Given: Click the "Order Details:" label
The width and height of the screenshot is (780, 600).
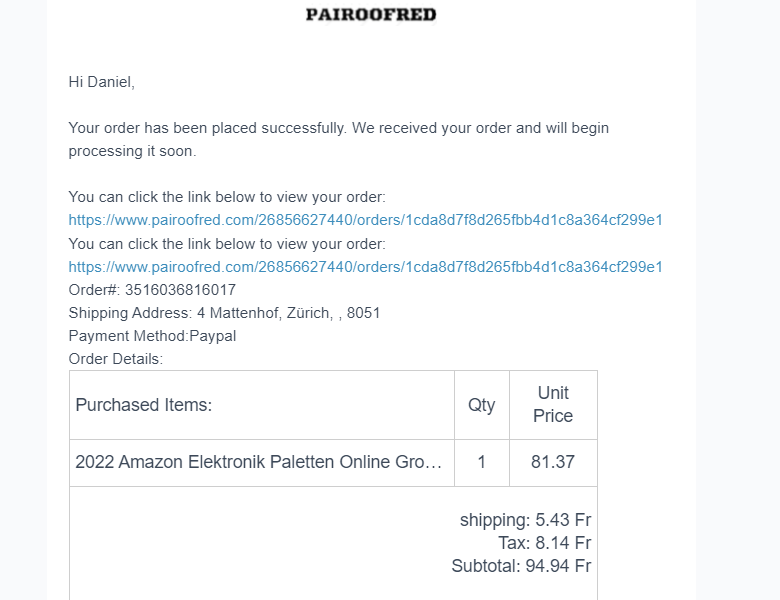Looking at the screenshot, I should coord(115,359).
